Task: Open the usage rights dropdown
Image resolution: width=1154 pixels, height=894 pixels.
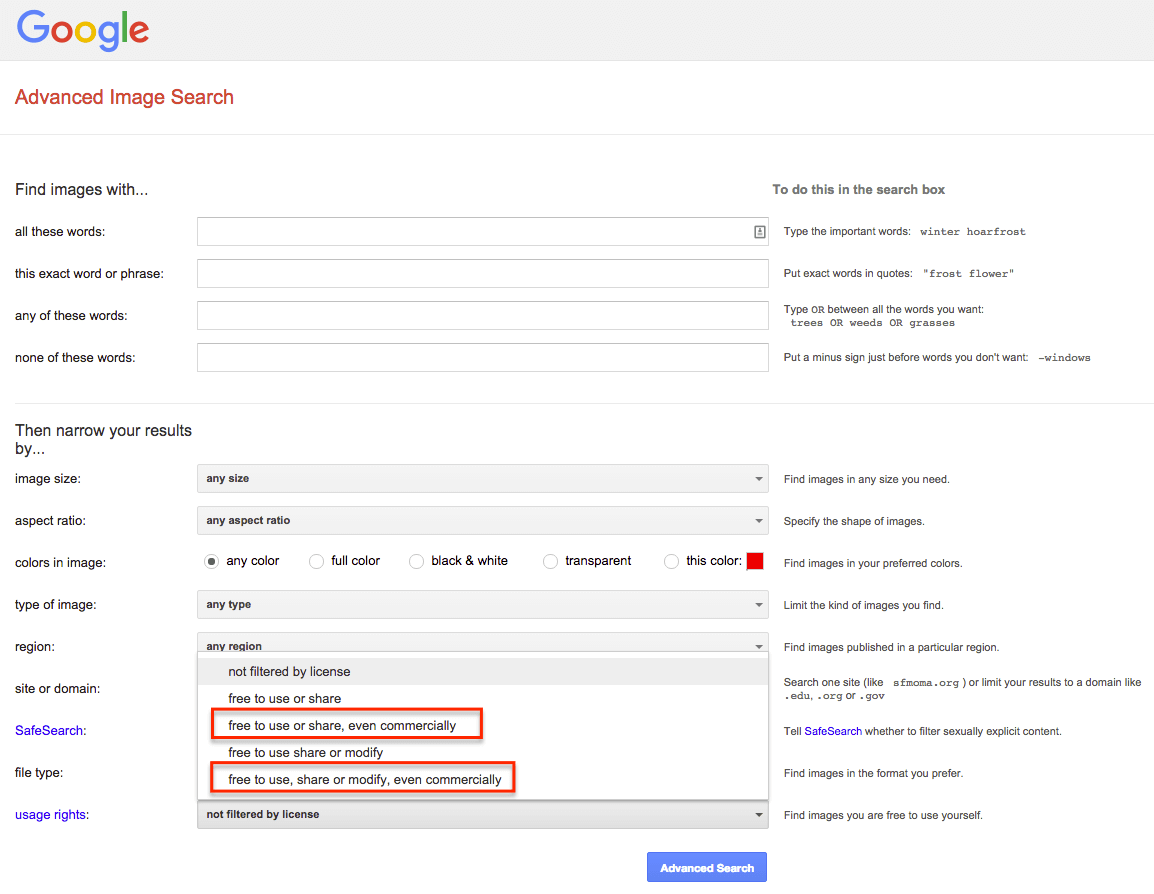Action: 483,815
